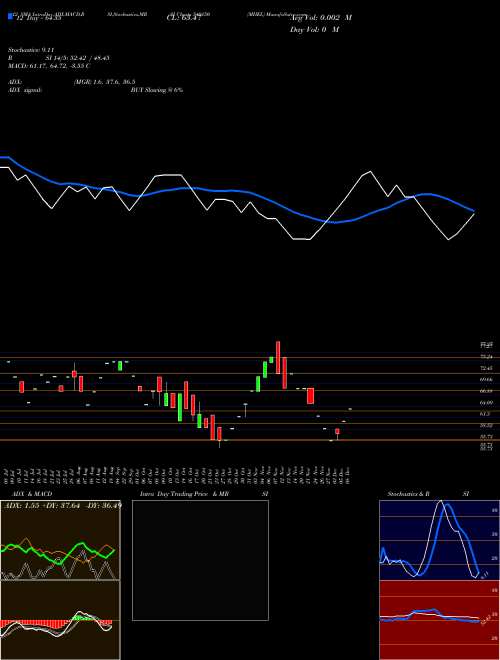Click the '(MGR) 1.6, 37.6, 36.5' ADX values
Image resolution: width=500 pixels, height=660 pixels.
104,82
